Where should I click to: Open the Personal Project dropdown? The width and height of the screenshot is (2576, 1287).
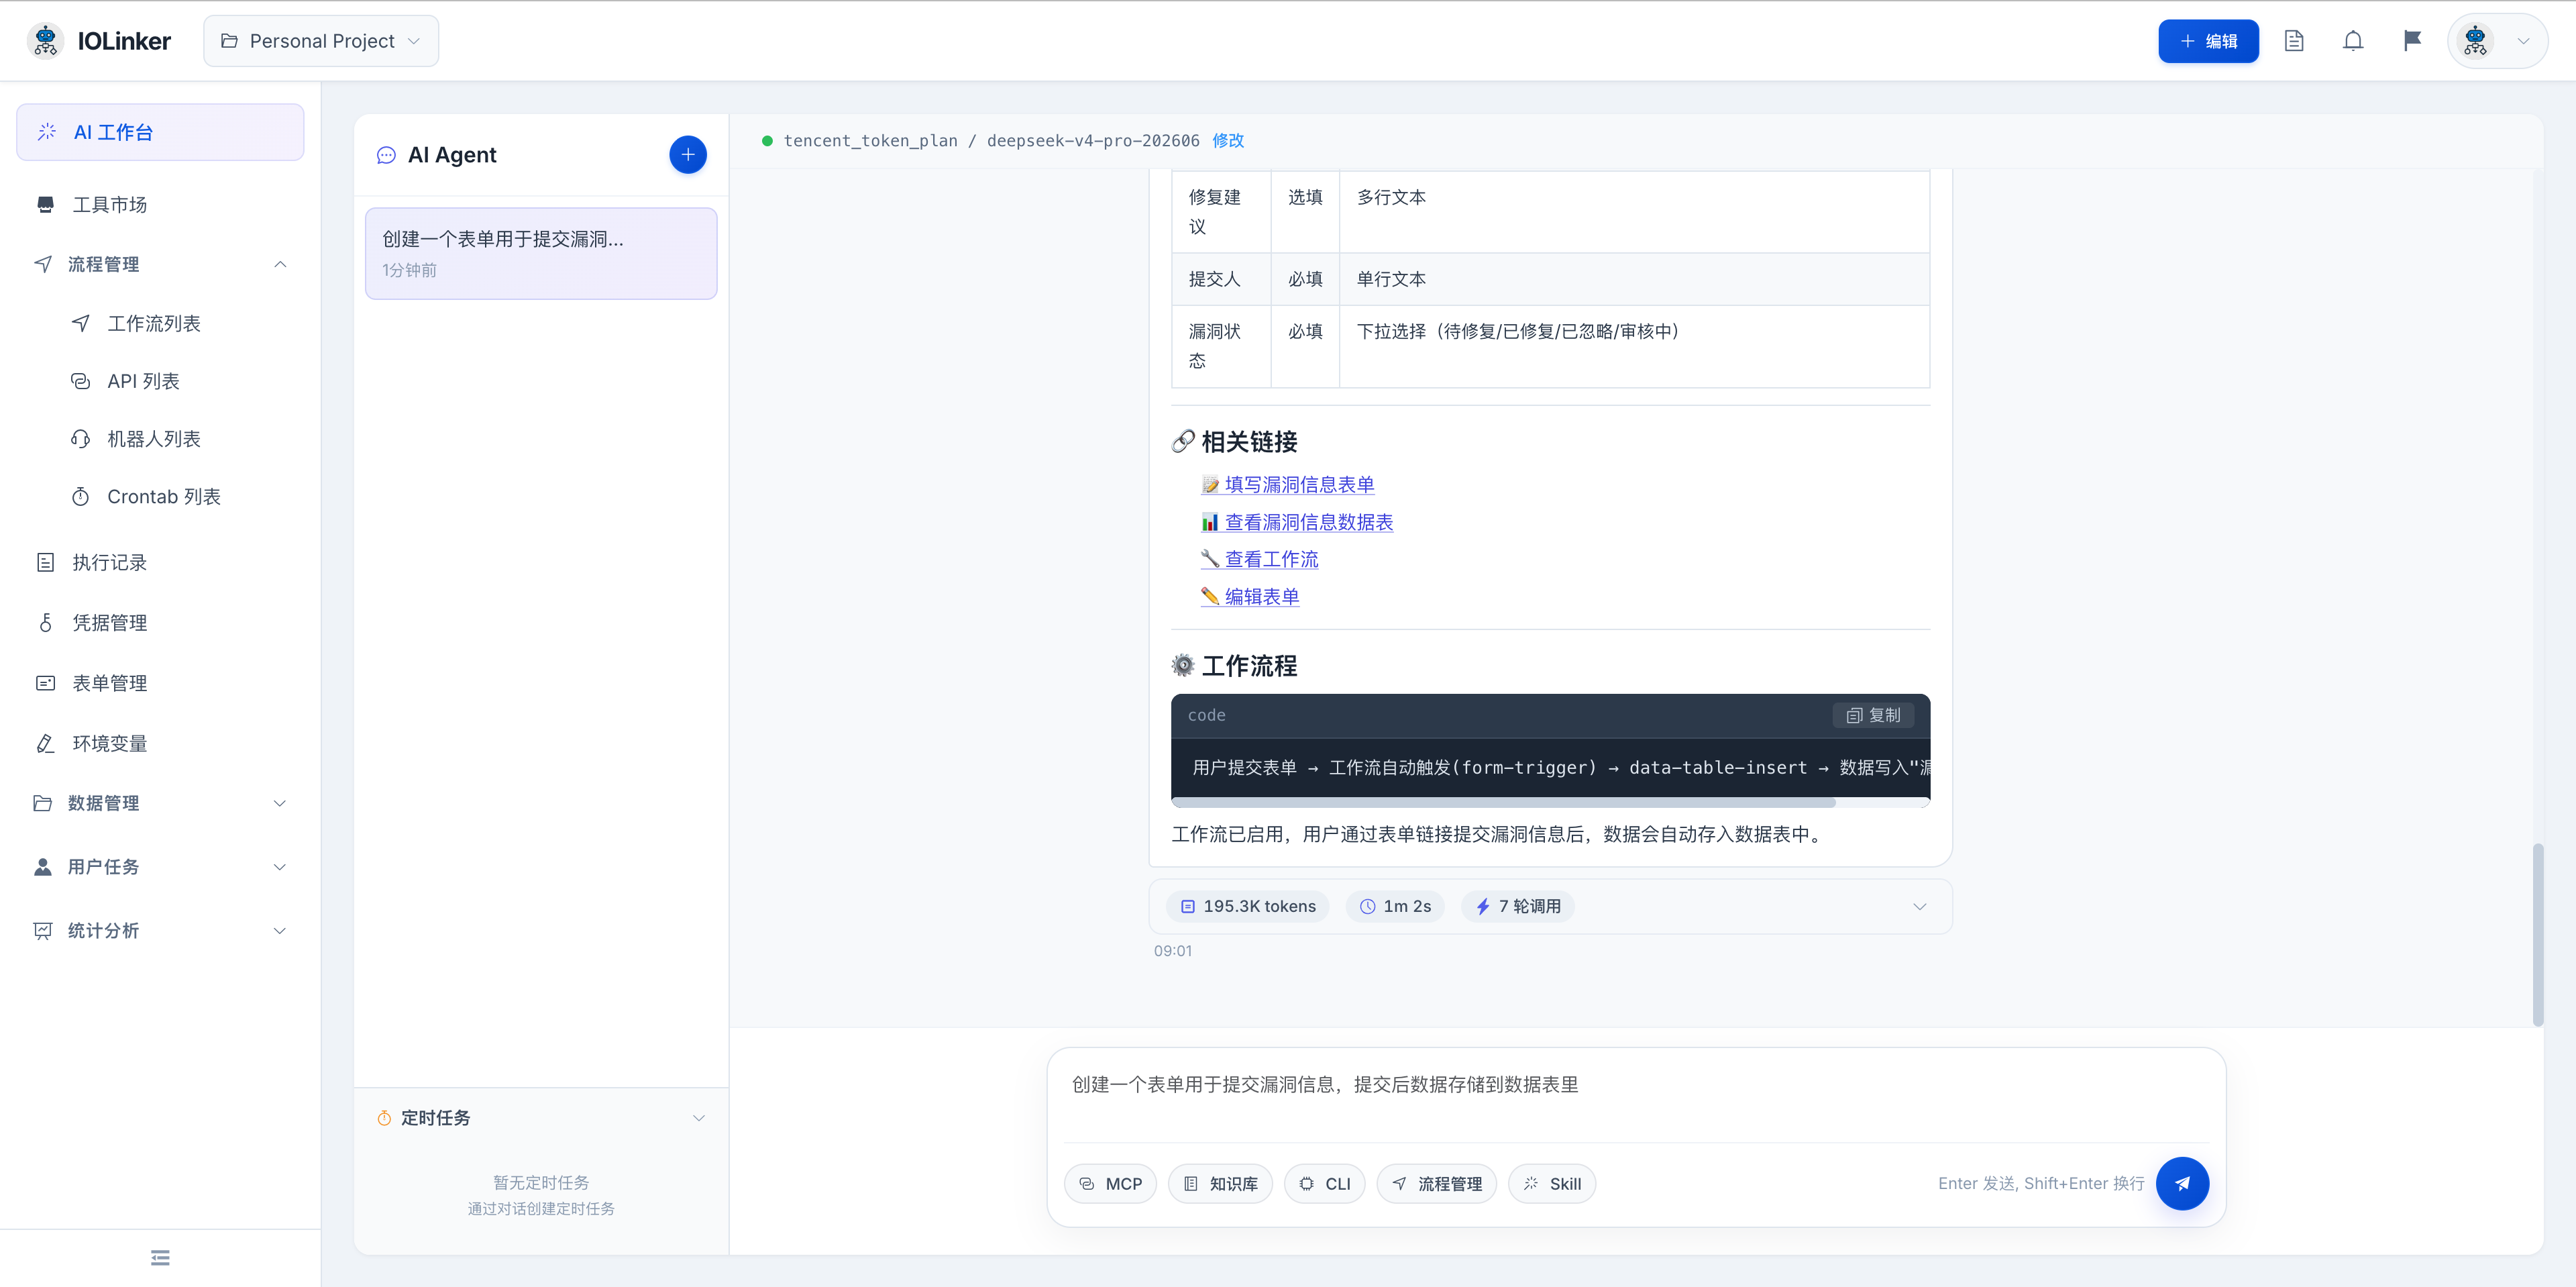coord(321,41)
